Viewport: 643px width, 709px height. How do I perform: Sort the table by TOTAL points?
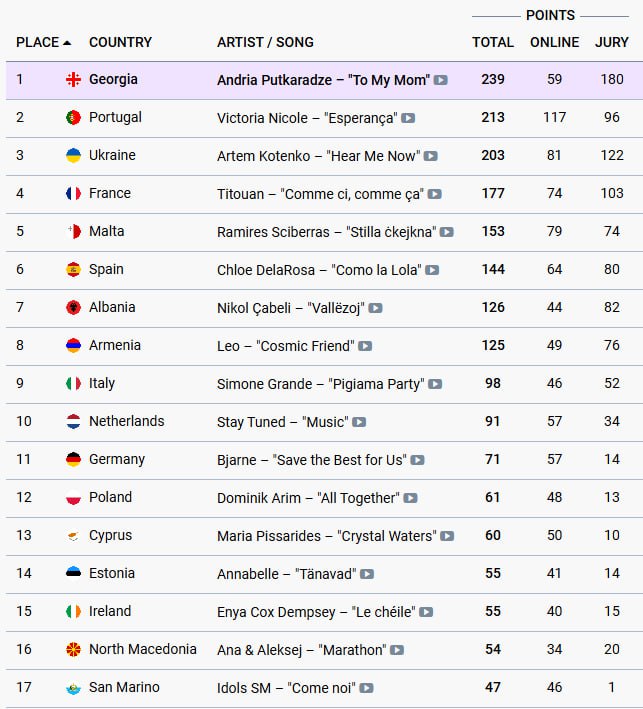tap(493, 42)
